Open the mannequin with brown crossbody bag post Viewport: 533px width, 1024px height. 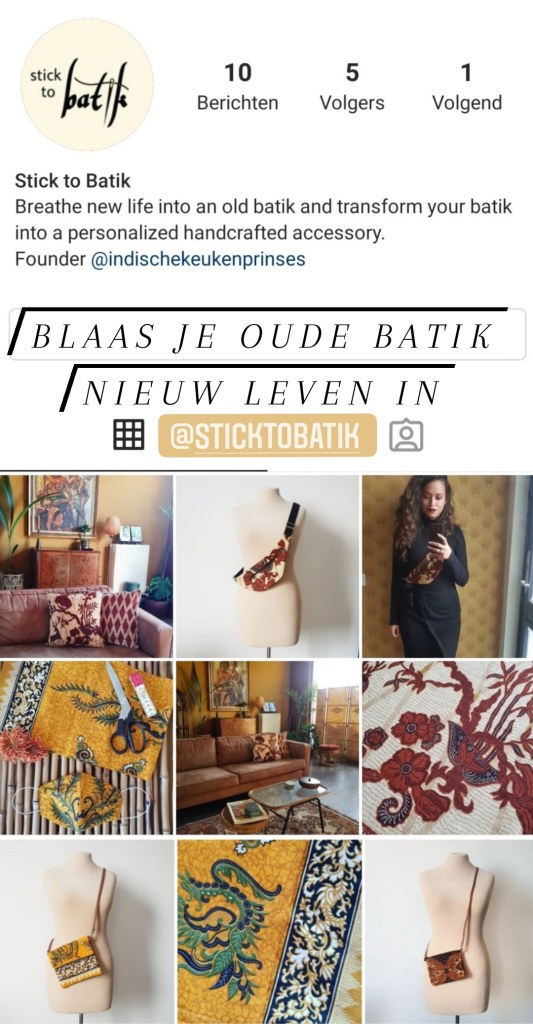click(447, 931)
